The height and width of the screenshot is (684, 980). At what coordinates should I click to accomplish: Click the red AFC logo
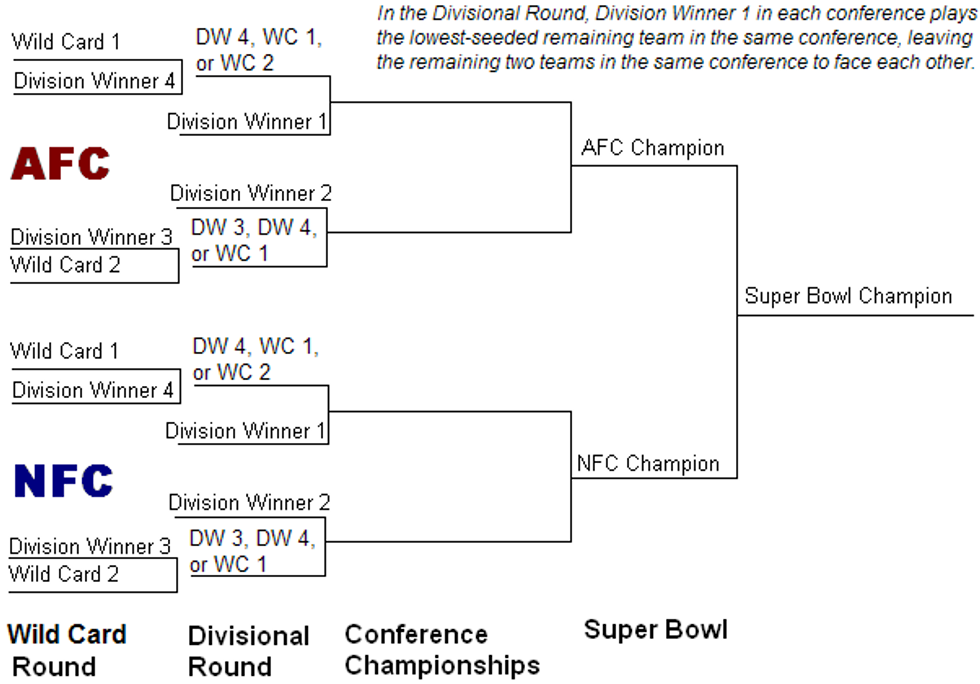(60, 164)
